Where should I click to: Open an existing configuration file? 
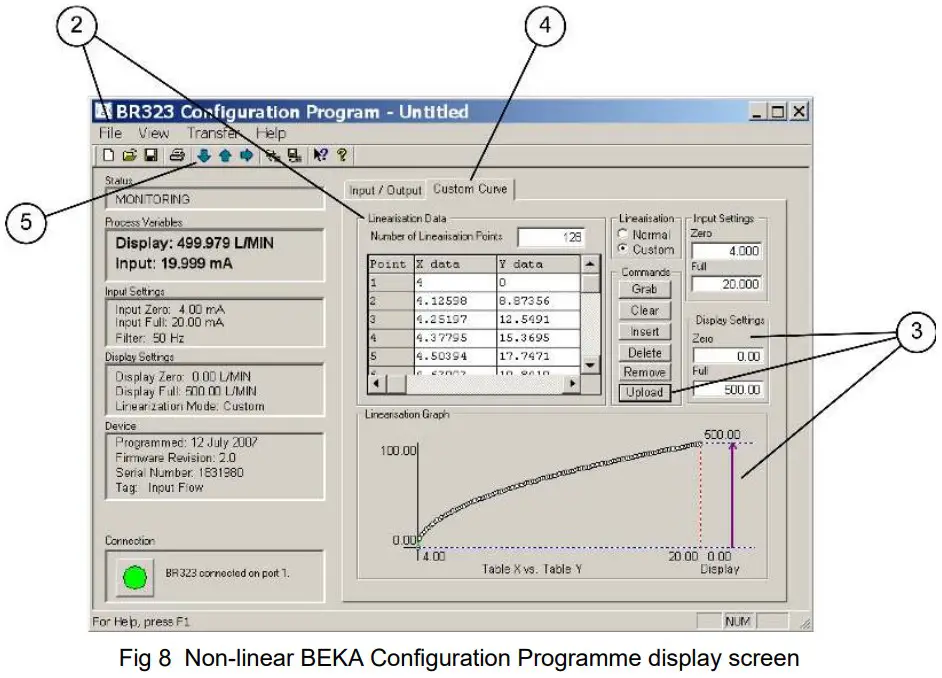(x=130, y=155)
